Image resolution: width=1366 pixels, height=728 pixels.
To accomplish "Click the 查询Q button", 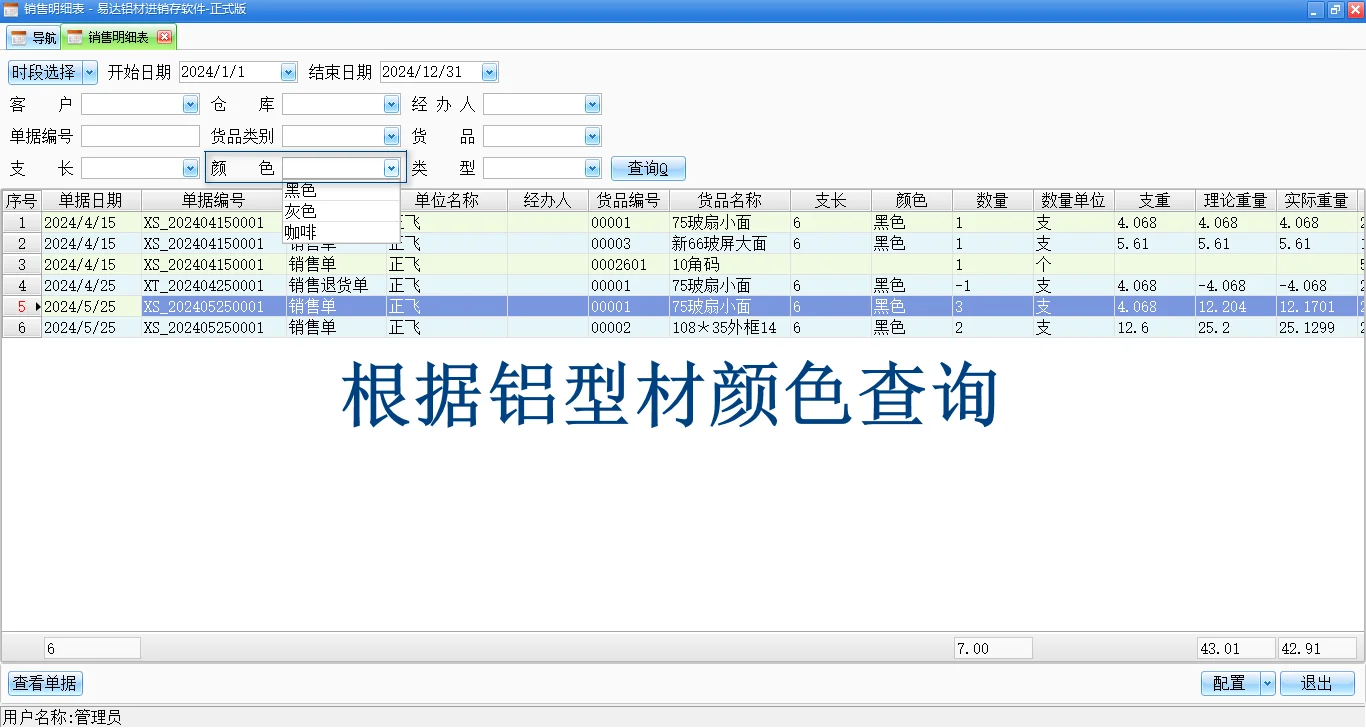I will click(x=648, y=167).
